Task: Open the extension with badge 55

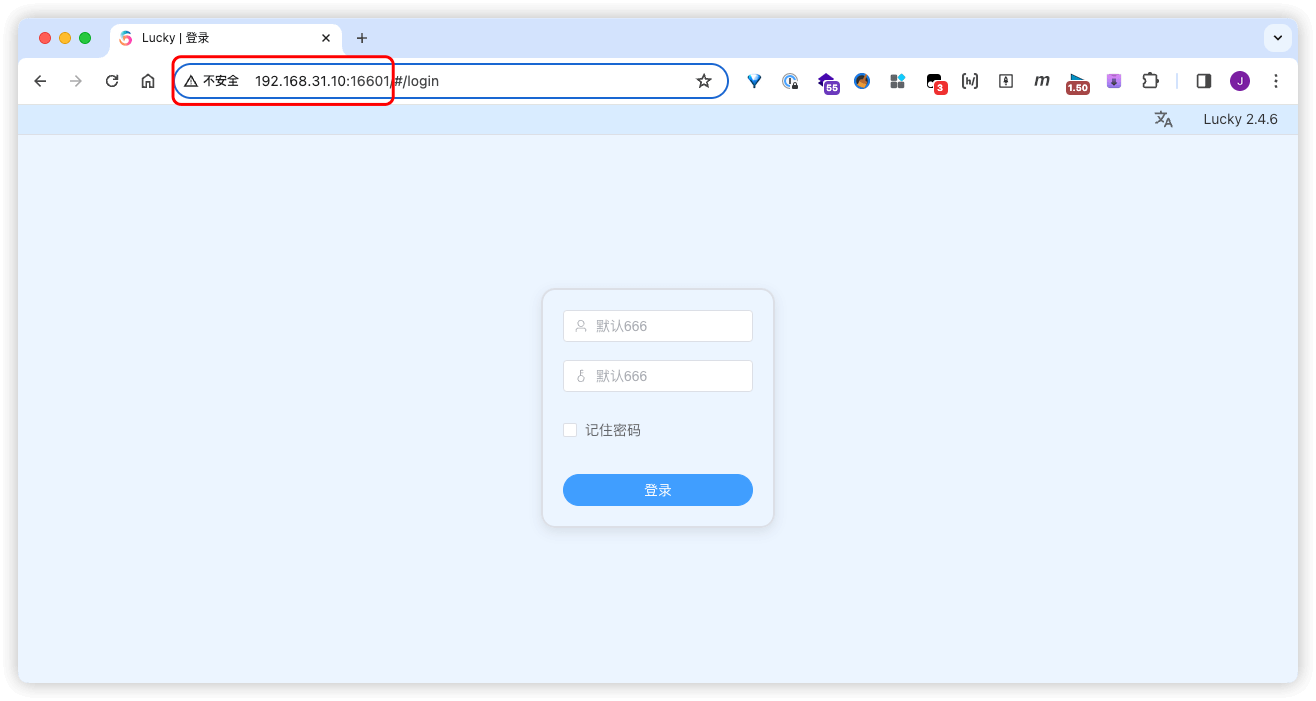Action: tap(827, 82)
